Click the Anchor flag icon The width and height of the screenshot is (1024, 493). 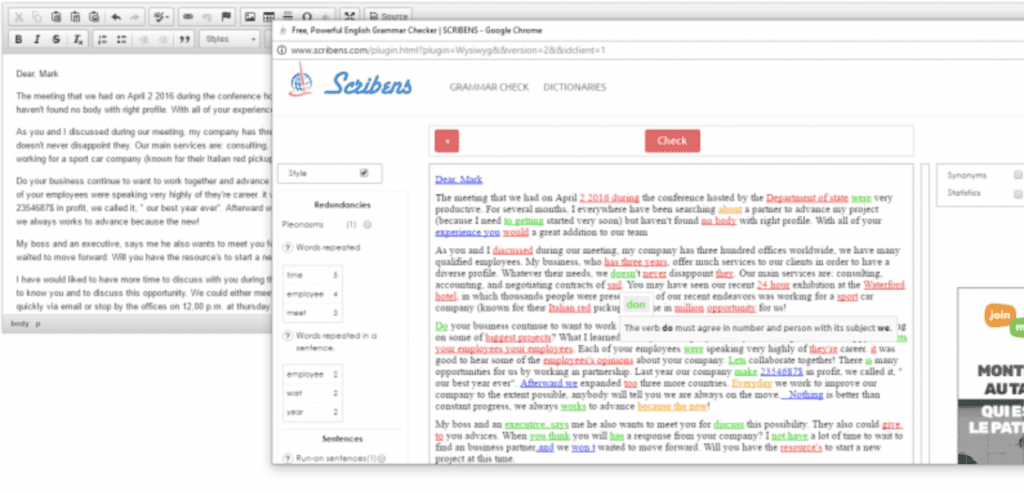click(227, 16)
